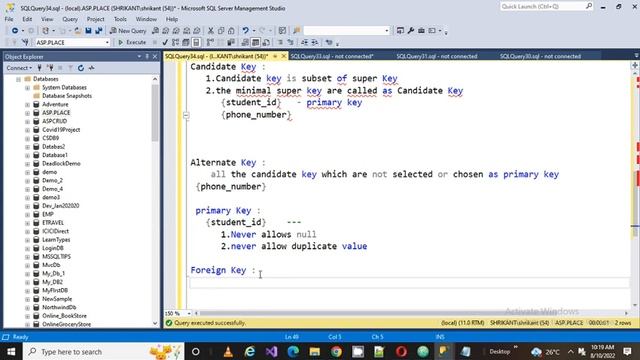The image size is (640, 360).
Task: Collapse the Databases tree node
Action: pyautogui.click(x=18, y=79)
